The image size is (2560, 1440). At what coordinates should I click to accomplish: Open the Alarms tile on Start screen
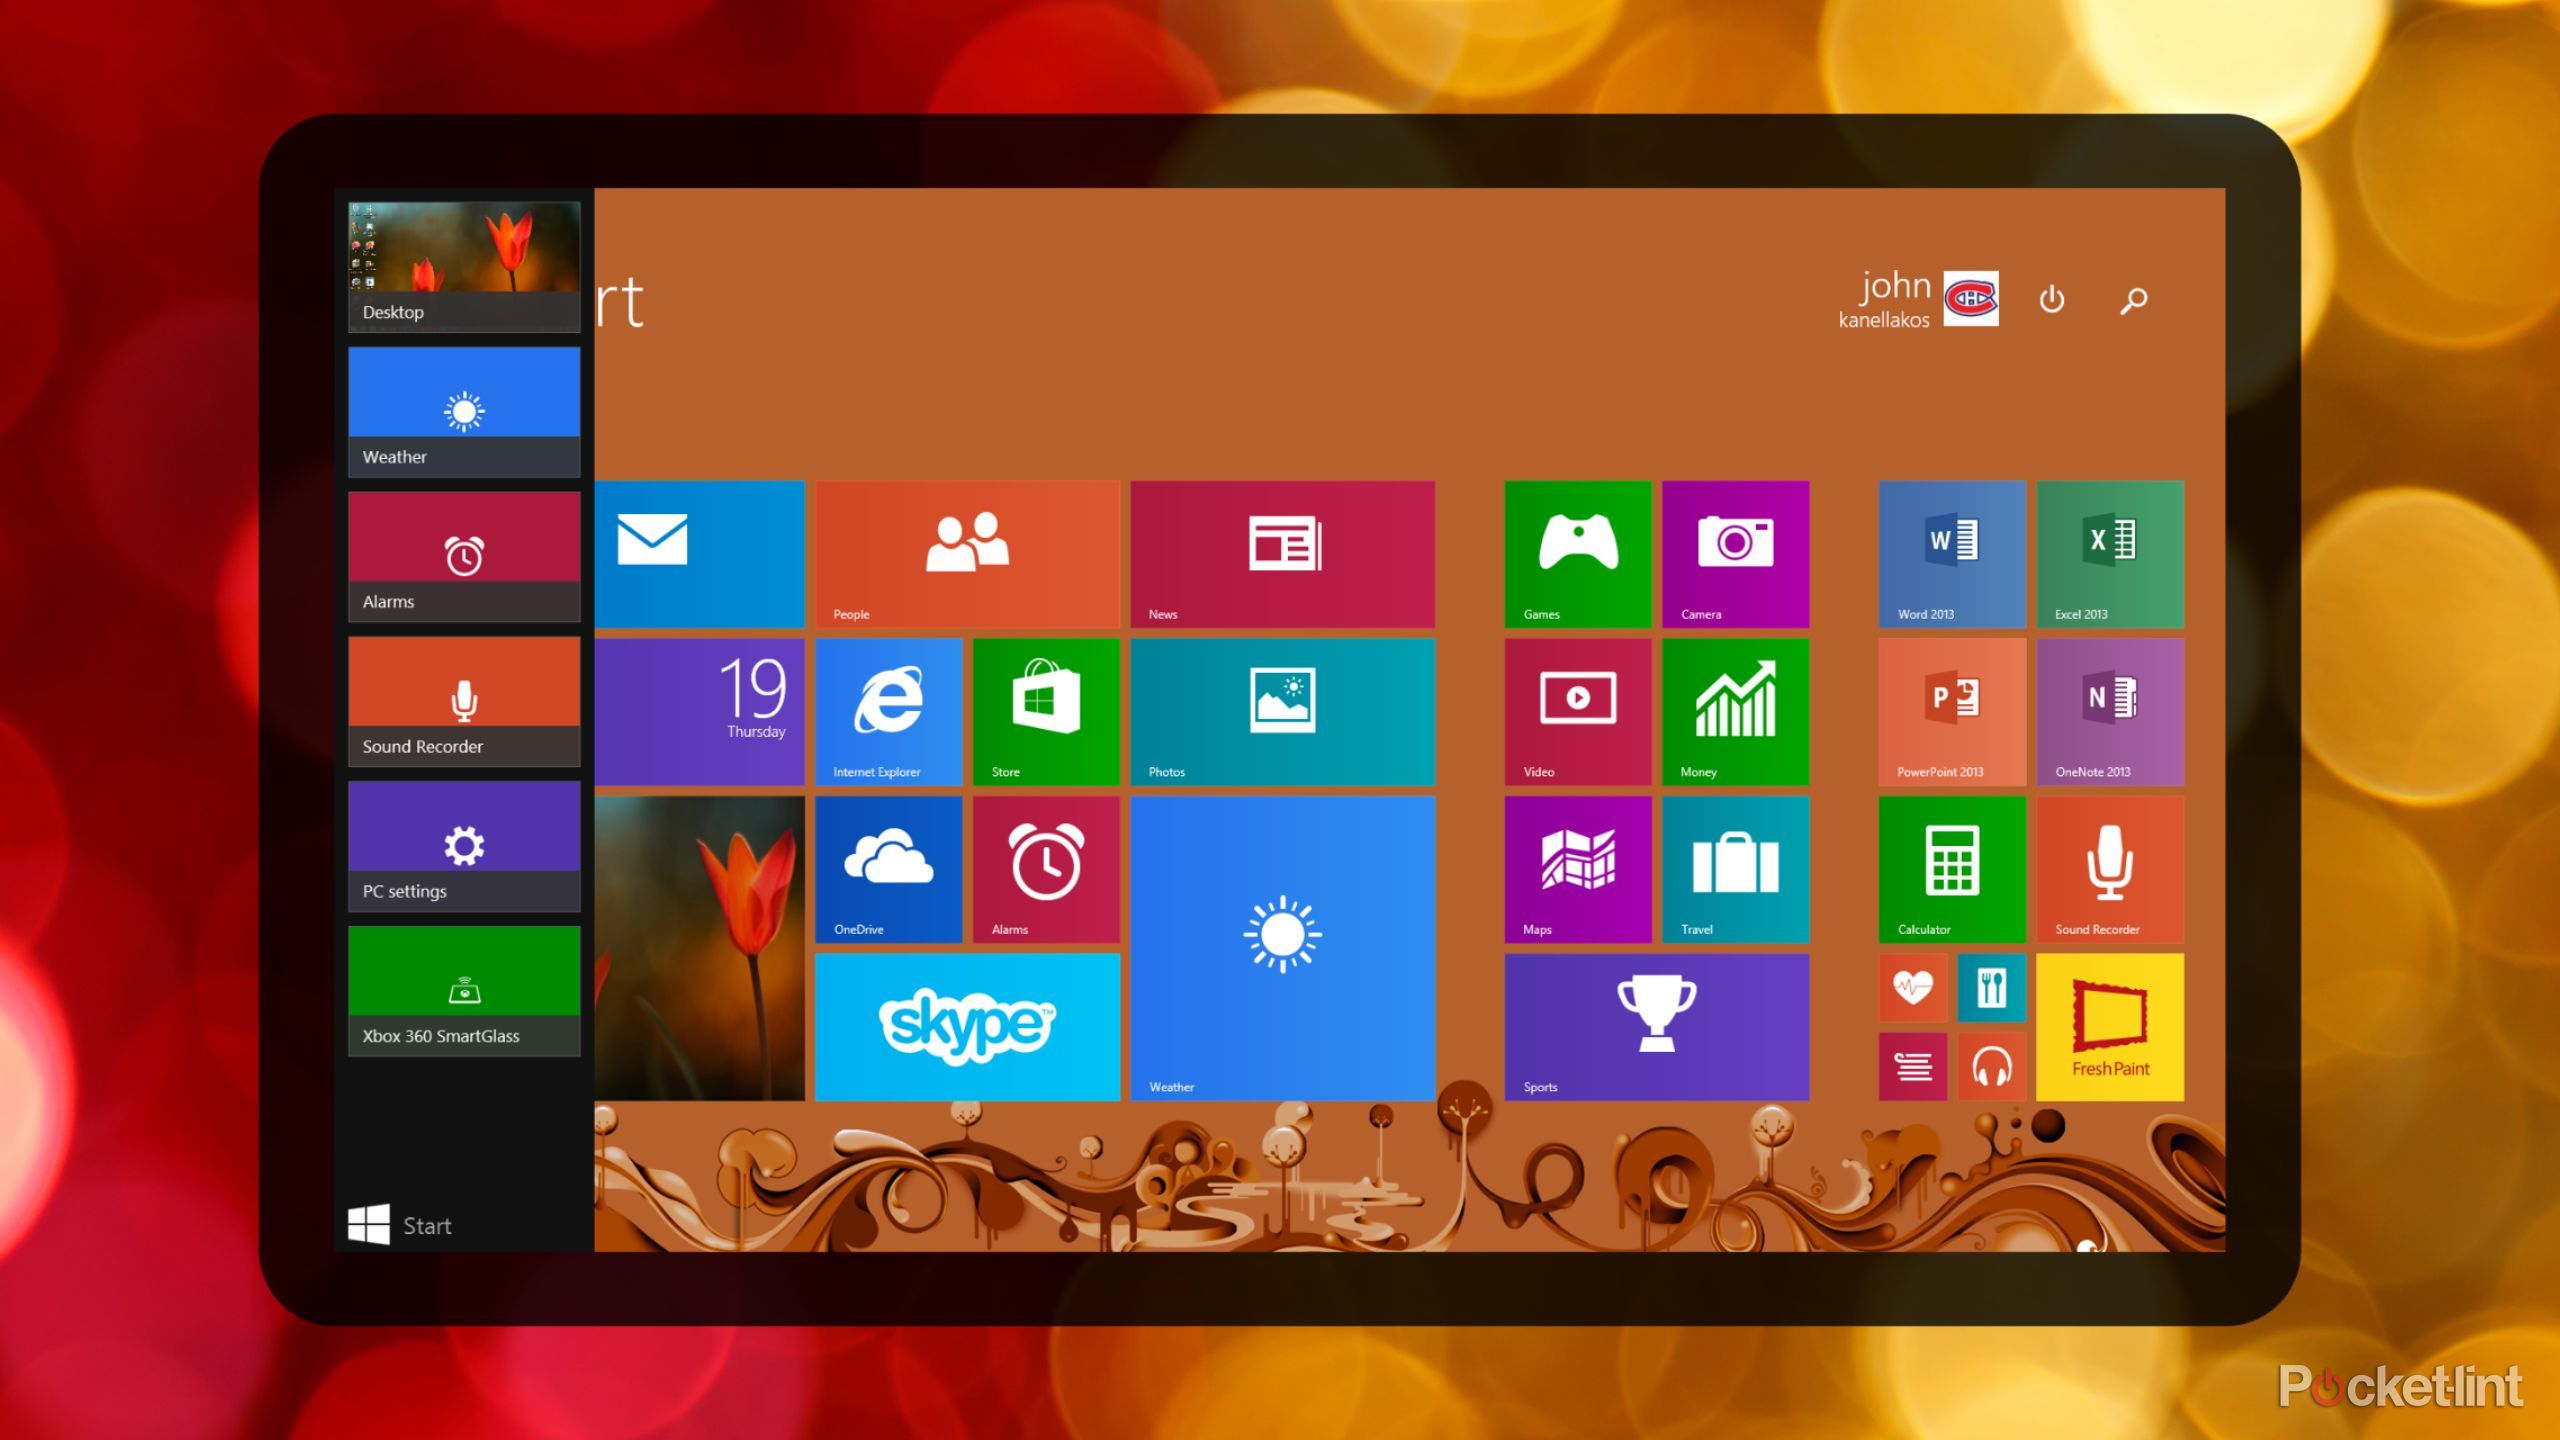[x=1046, y=869]
